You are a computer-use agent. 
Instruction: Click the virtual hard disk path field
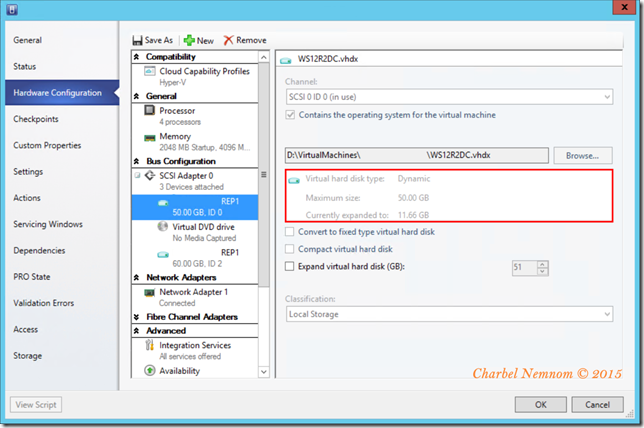pyautogui.click(x=416, y=155)
